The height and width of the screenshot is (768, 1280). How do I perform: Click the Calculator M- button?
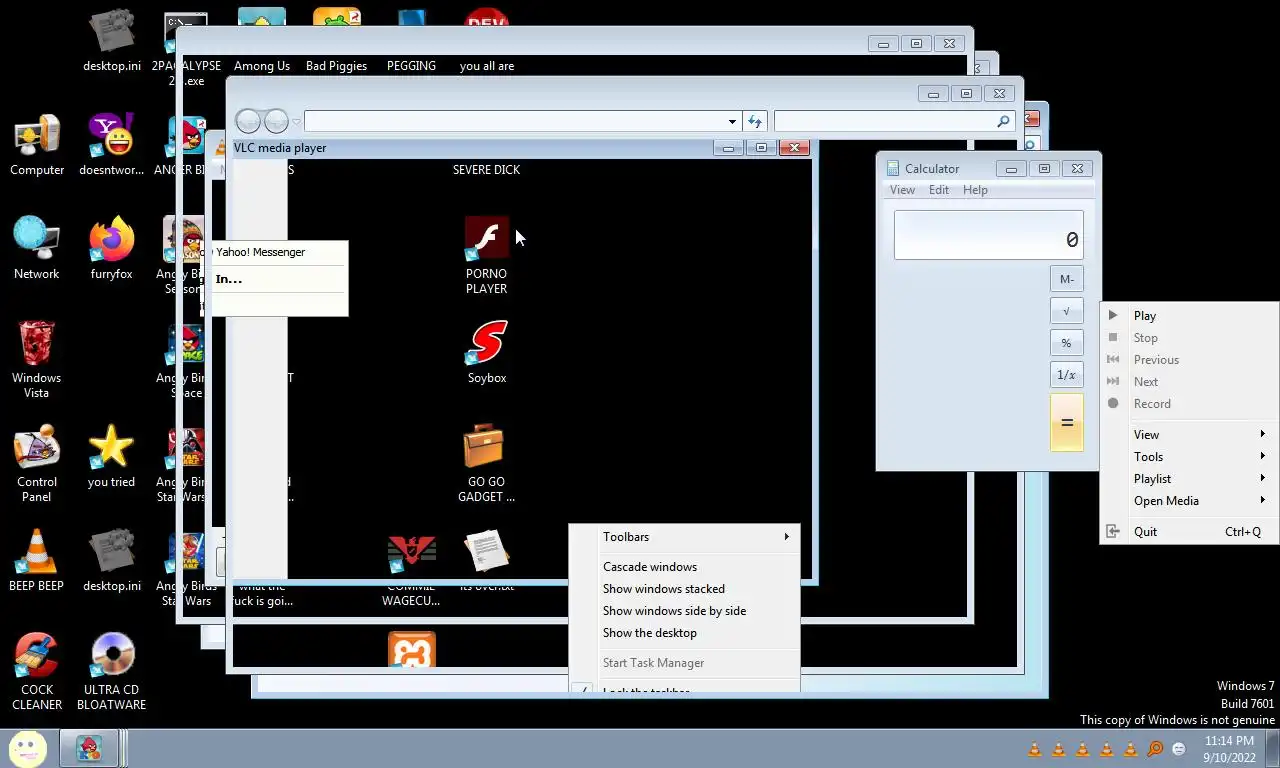(1067, 279)
